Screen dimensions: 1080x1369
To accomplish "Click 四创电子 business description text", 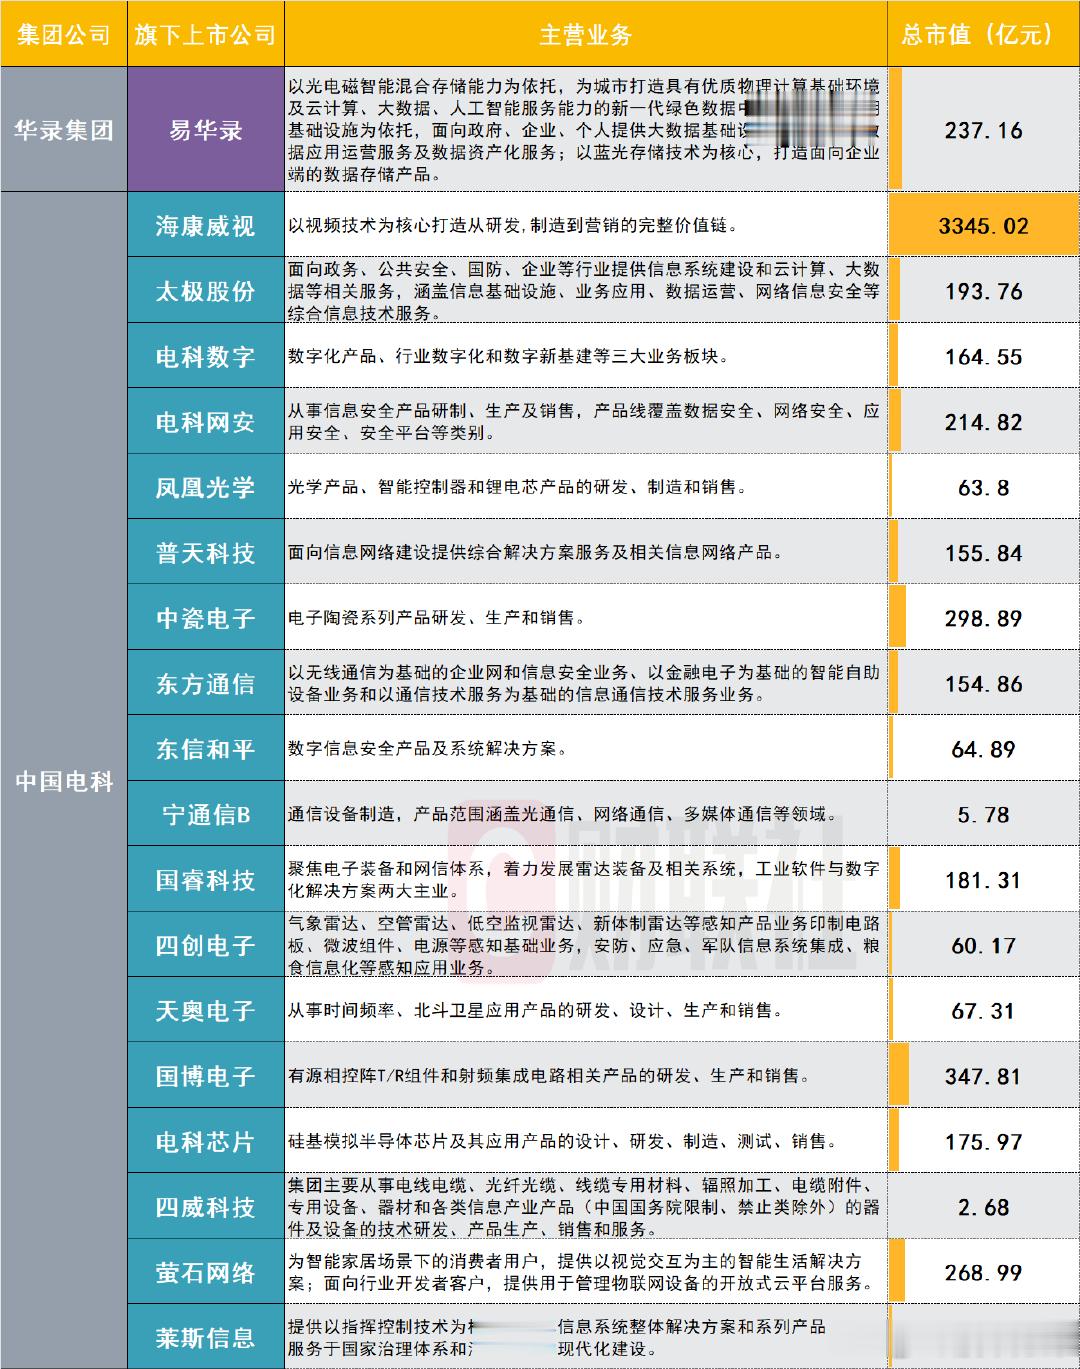I will coord(584,945).
